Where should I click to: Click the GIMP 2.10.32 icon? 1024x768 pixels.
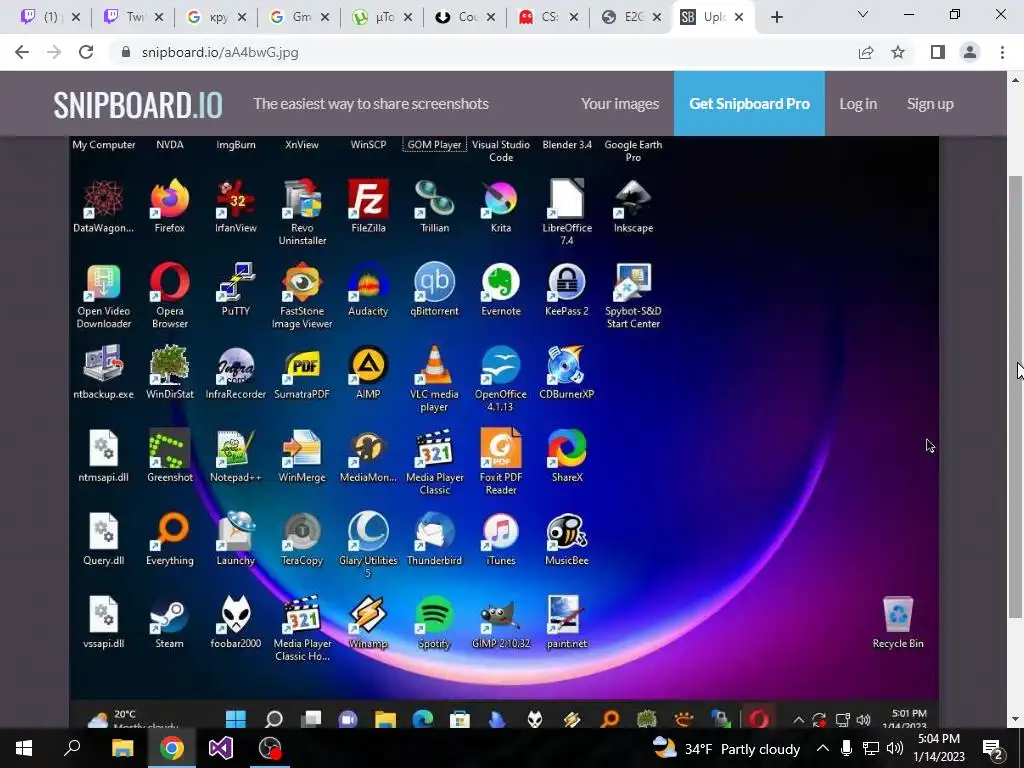pos(501,615)
